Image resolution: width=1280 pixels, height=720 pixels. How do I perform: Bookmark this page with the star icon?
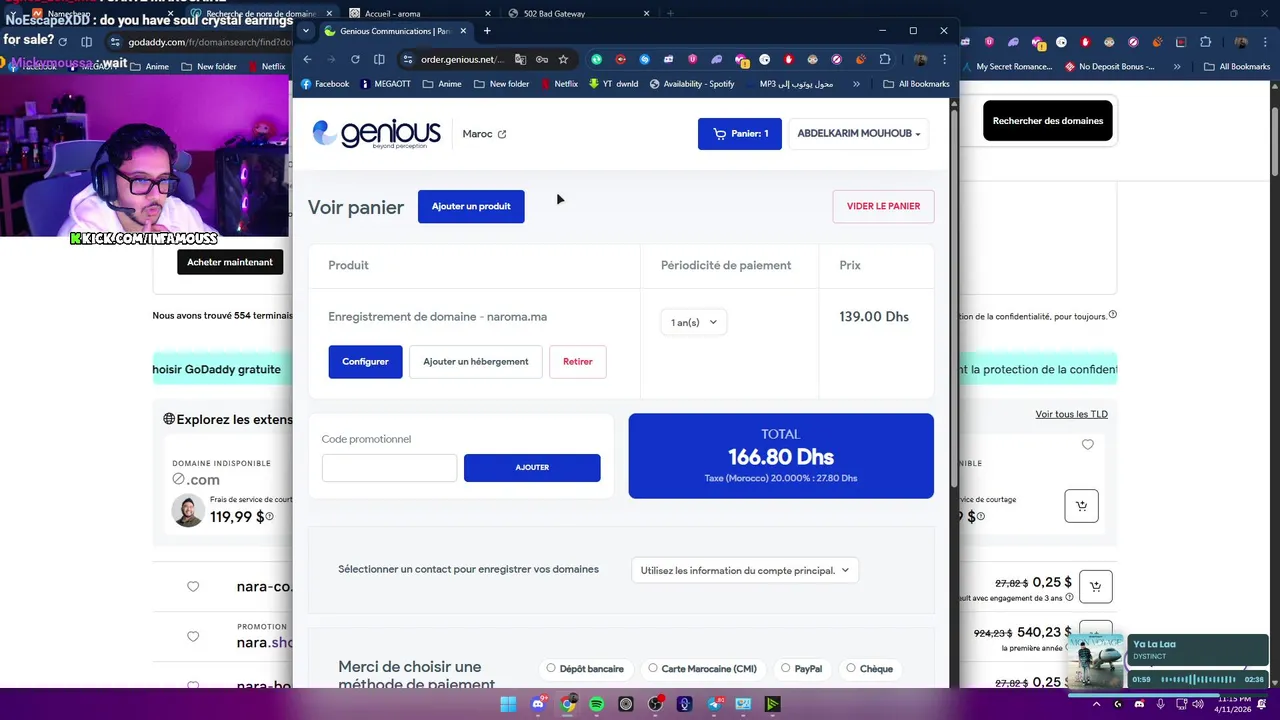tap(563, 59)
